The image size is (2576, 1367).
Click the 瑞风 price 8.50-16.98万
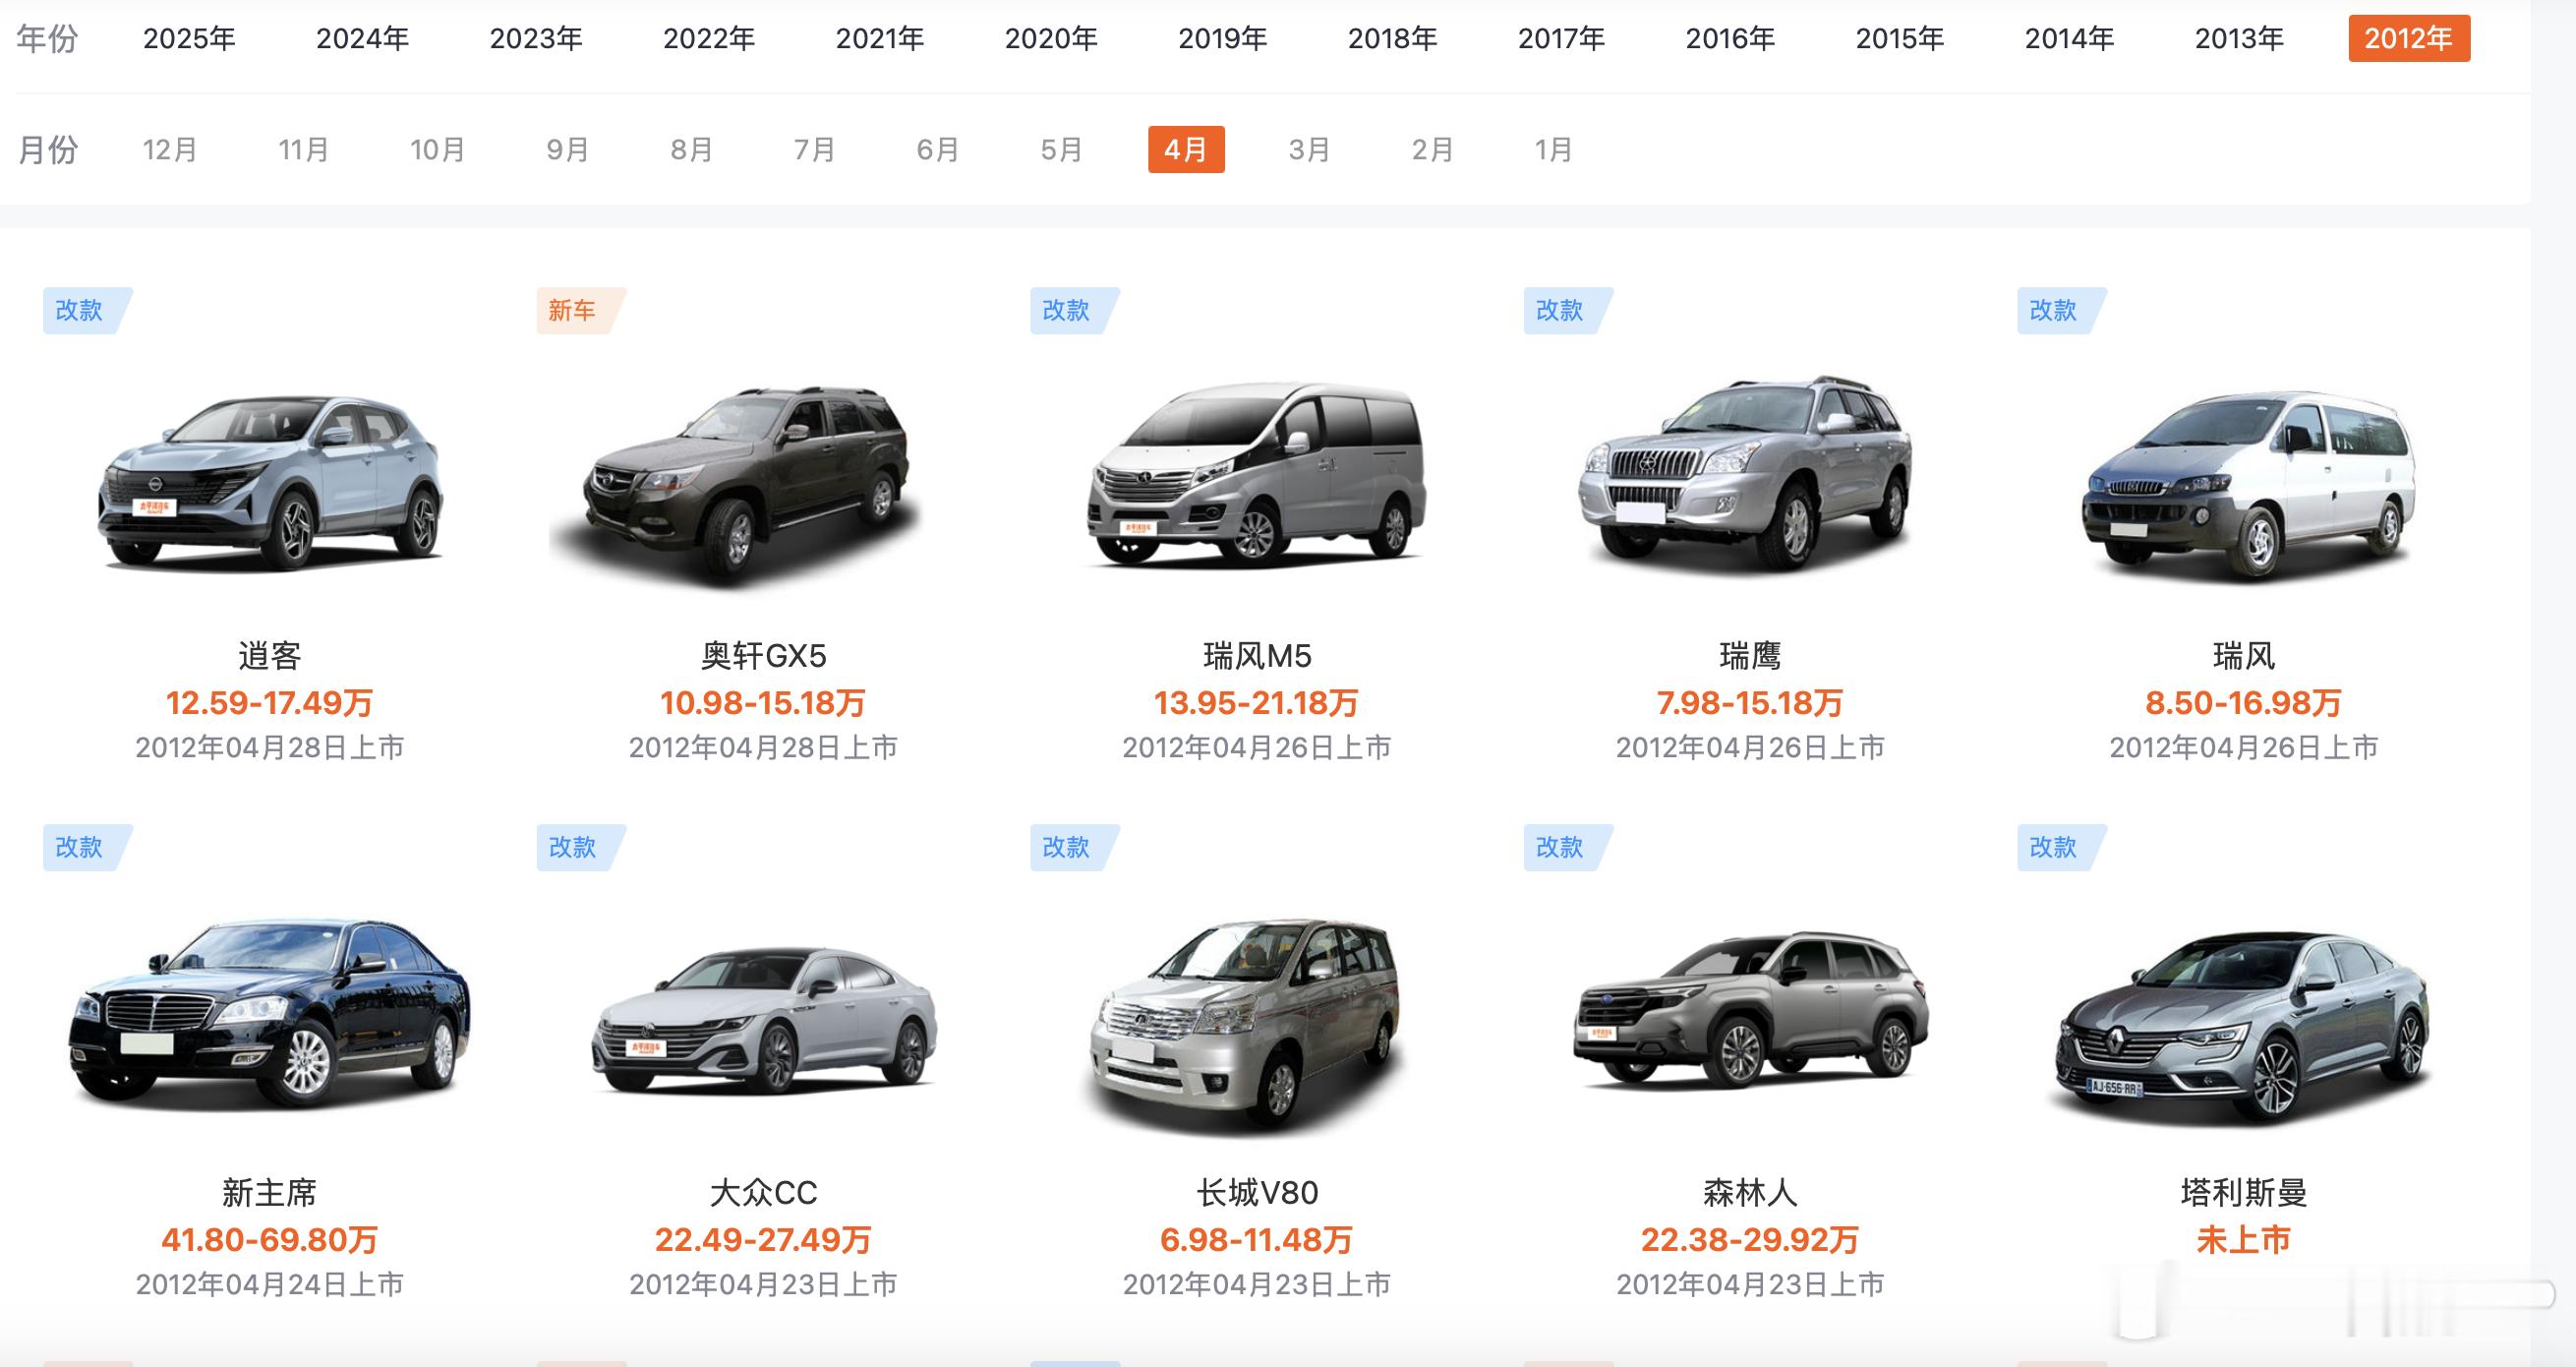pyautogui.click(x=2243, y=703)
